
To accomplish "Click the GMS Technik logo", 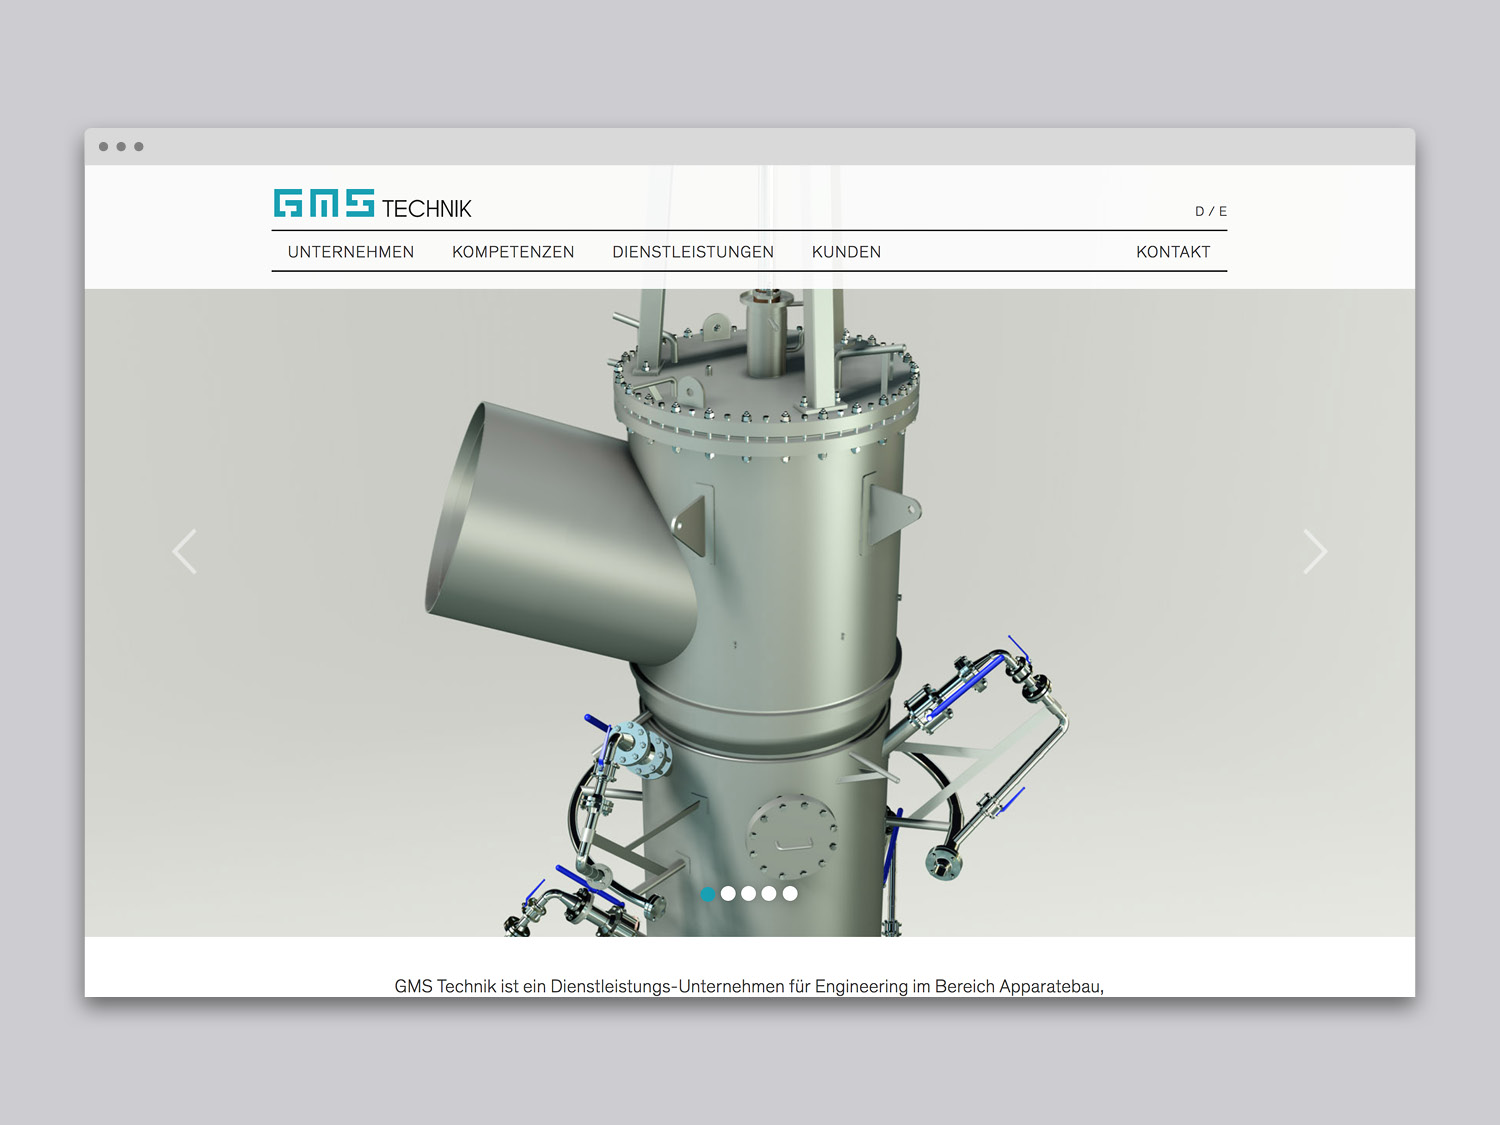I will 372,203.
